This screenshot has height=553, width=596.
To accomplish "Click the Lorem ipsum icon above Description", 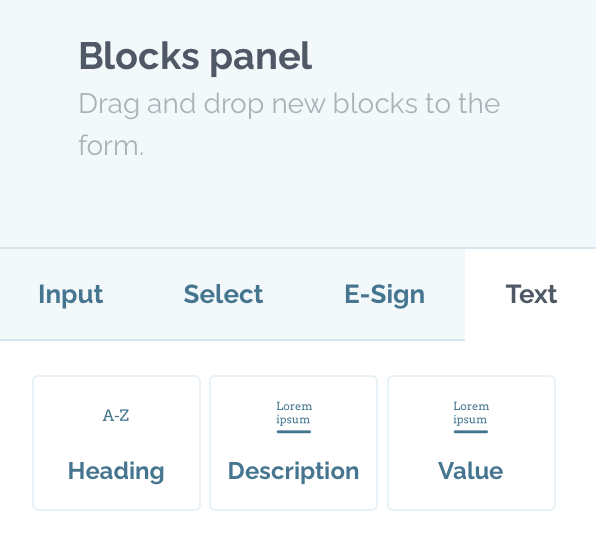I will point(294,417).
